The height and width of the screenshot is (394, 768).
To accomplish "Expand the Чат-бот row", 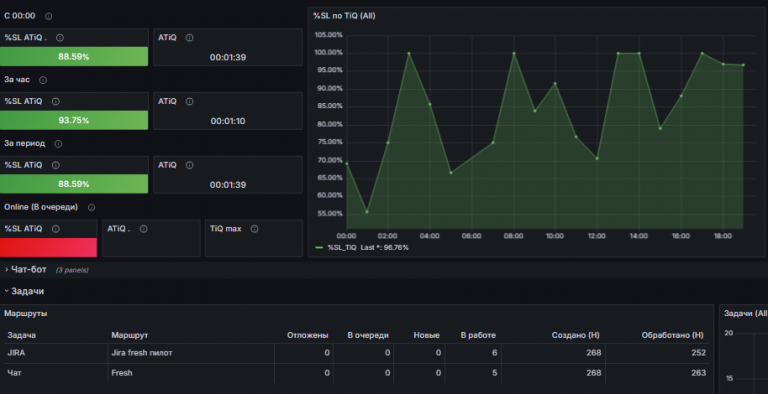I will point(28,270).
